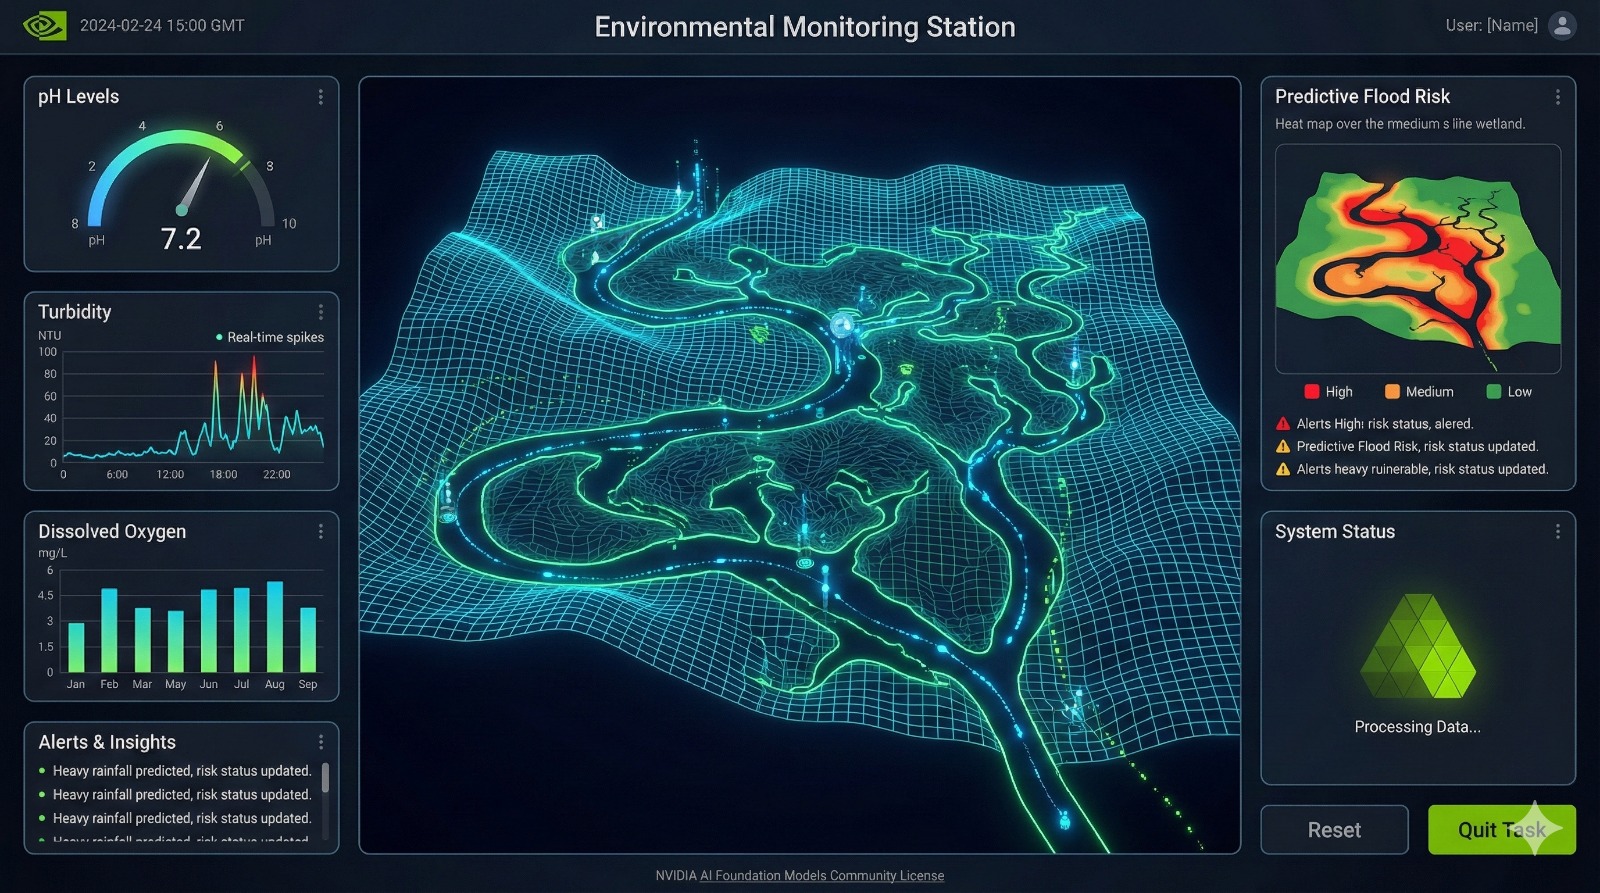Click the Real-time spikes legend dot
The width and height of the screenshot is (1600, 893).
(219, 337)
